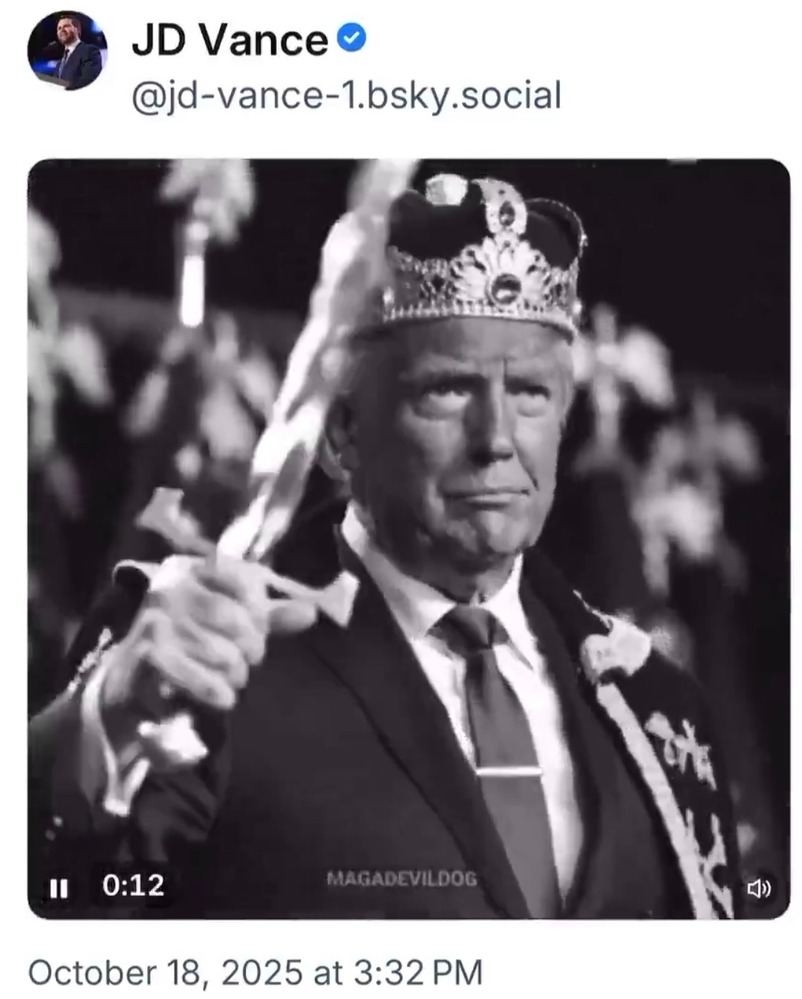Click the MAGADEVILDOG watermark text
The height and width of the screenshot is (999, 802).
(x=402, y=879)
